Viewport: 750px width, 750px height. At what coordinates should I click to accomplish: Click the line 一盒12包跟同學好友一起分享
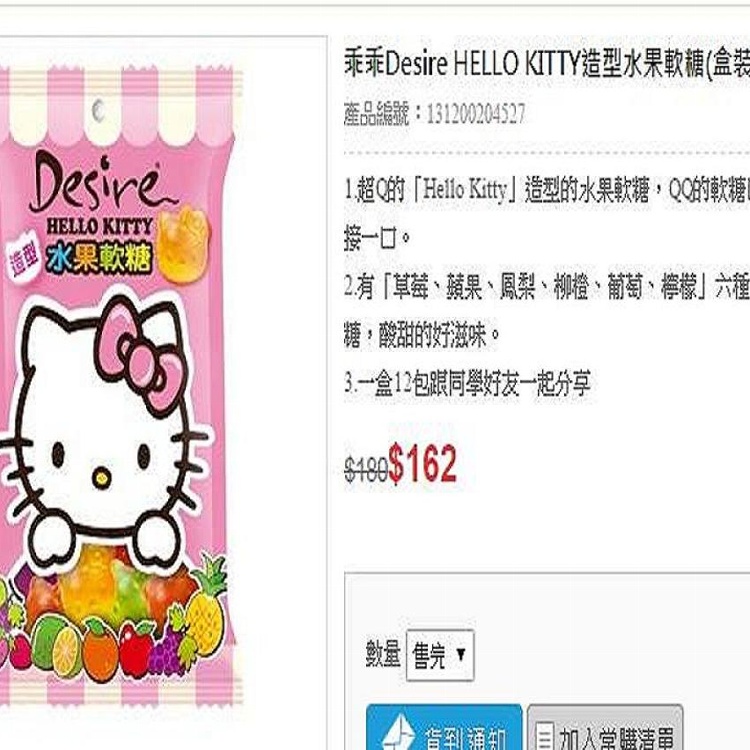point(468,384)
